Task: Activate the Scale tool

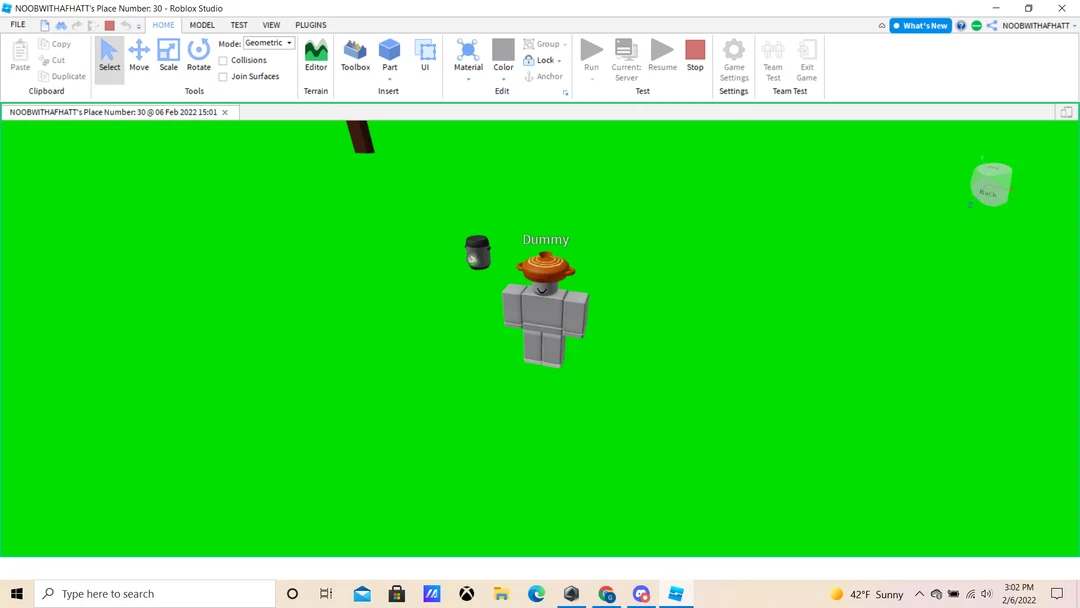Action: [168, 55]
